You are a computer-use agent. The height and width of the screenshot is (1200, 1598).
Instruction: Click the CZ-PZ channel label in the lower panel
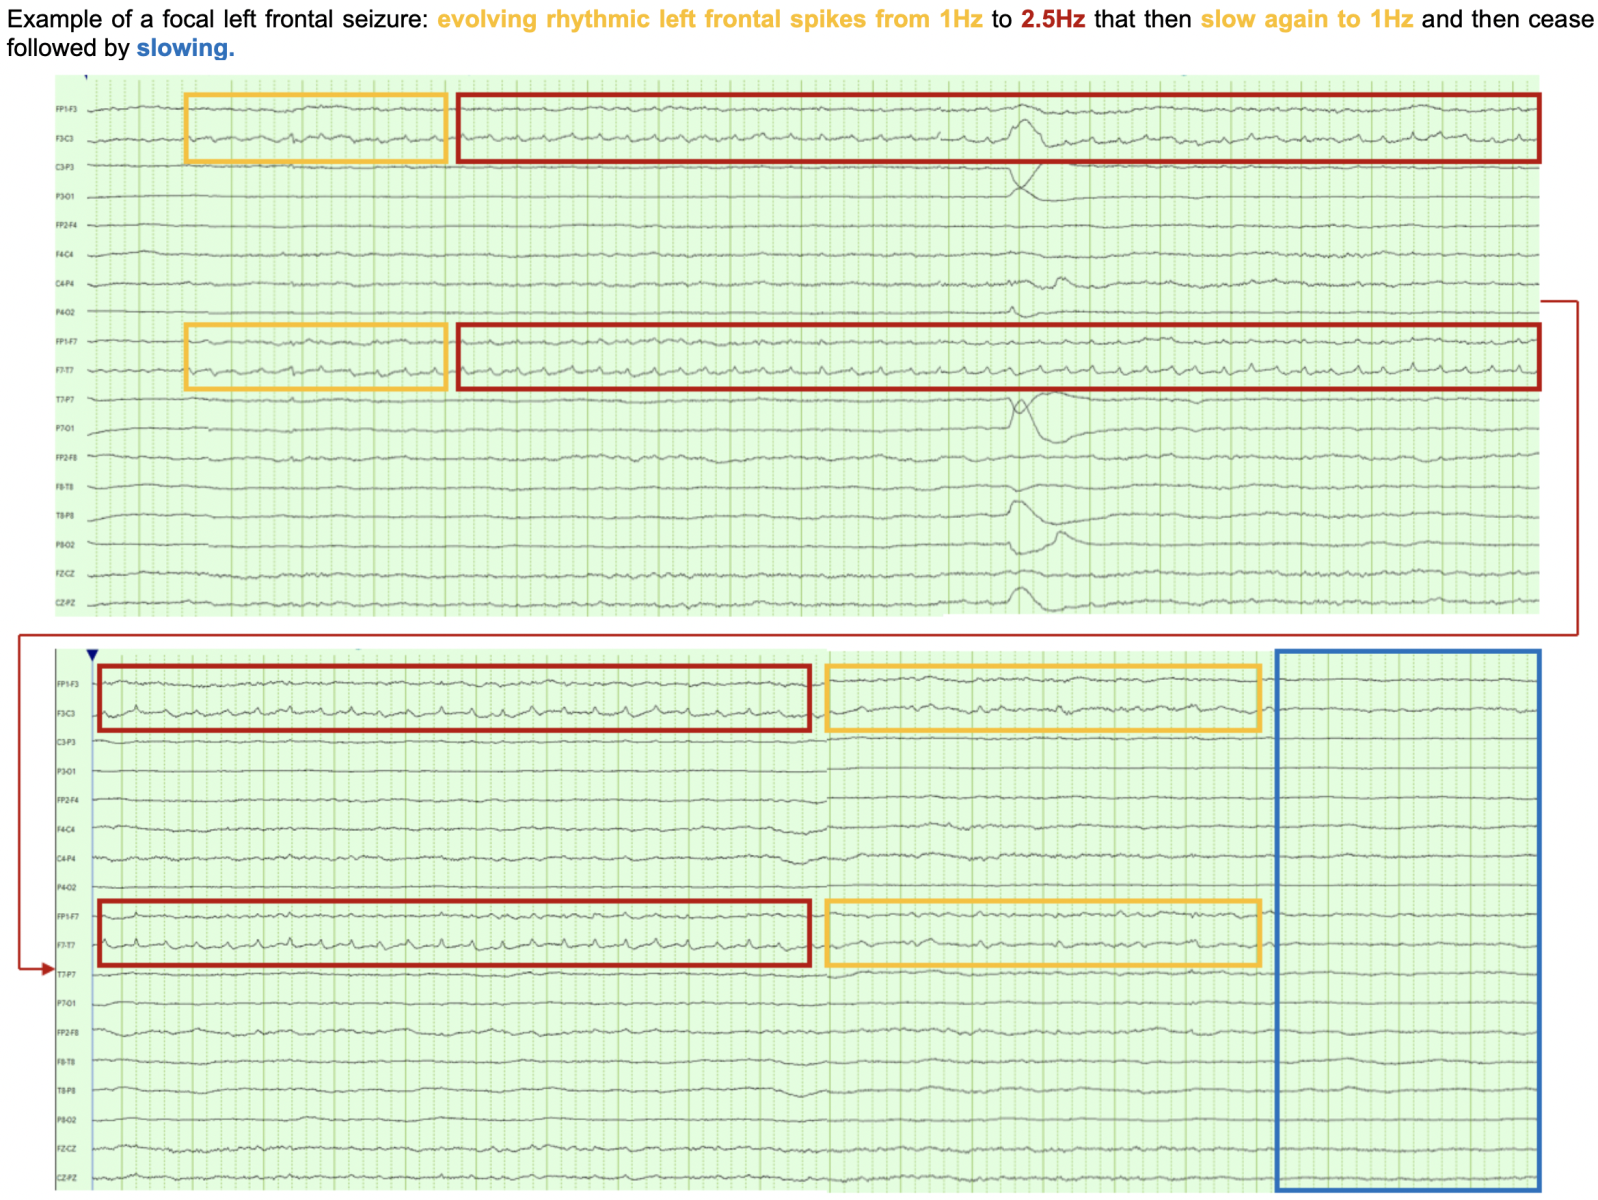[x=66, y=1178]
